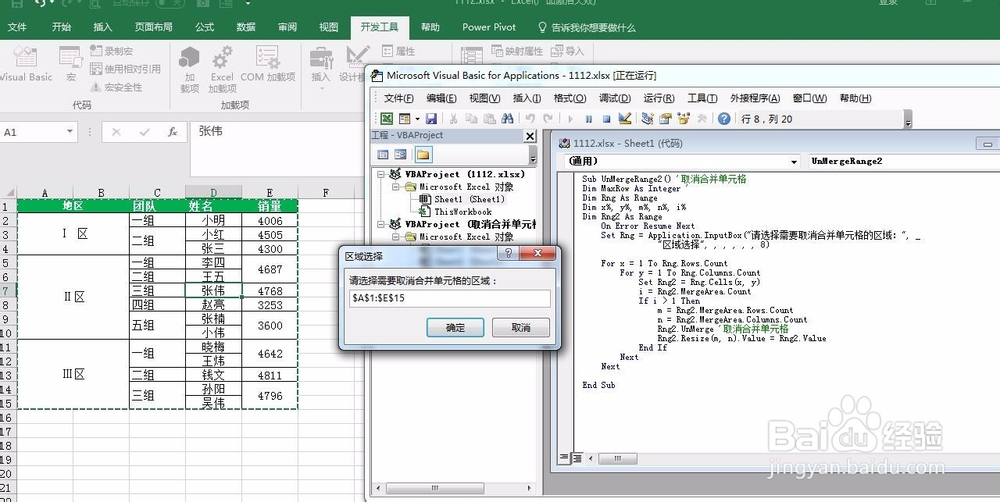The image size is (1000, 502).
Task: Click 录制宏 in Excel ribbon
Action: click(112, 51)
